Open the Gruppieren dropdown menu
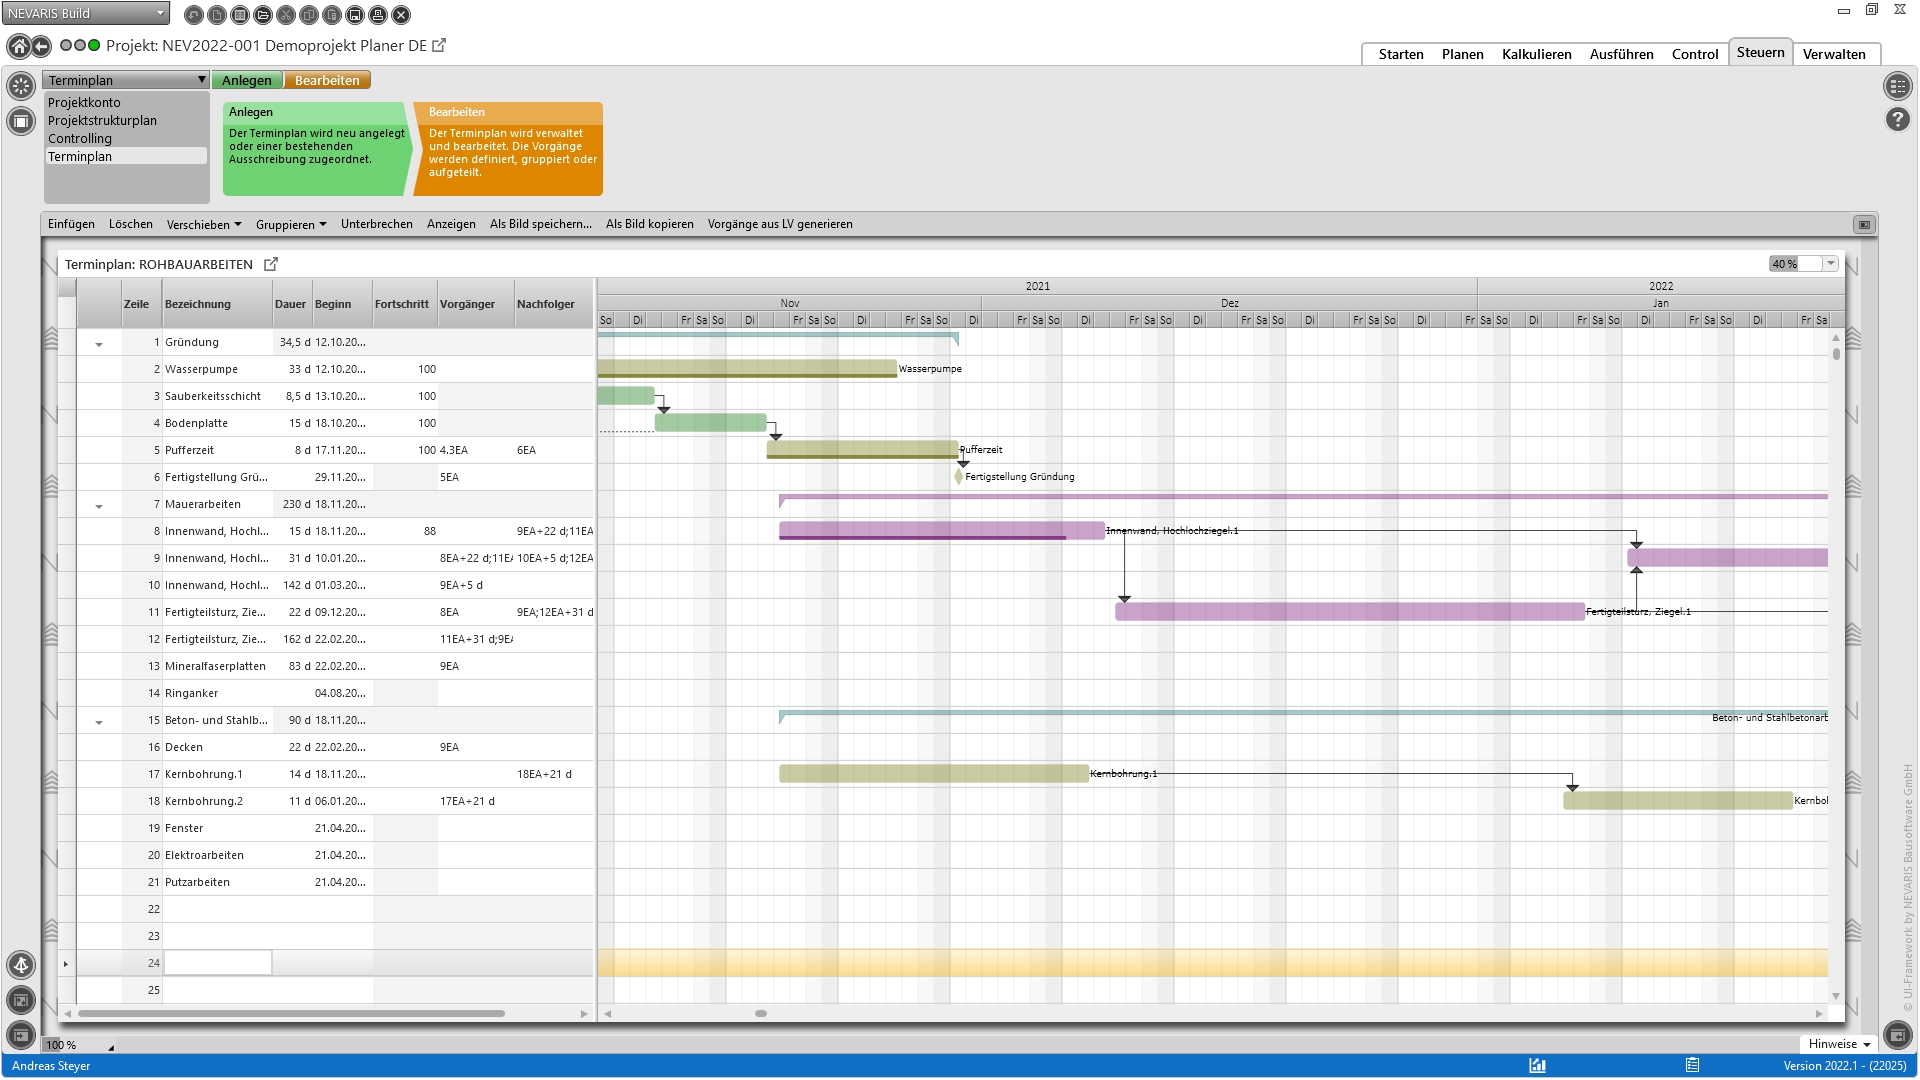 290,225
